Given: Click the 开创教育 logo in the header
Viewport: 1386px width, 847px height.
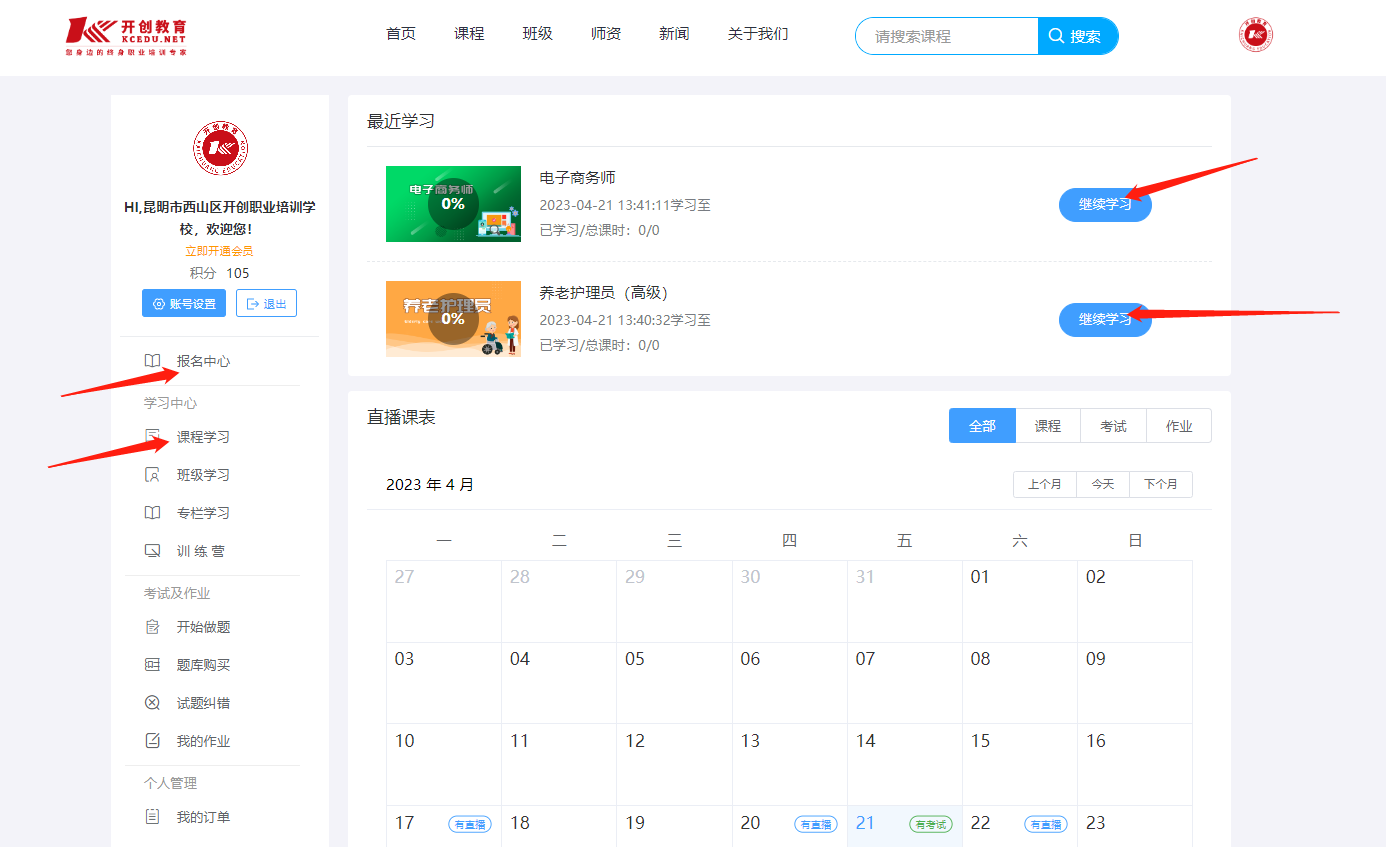Looking at the screenshot, I should (x=126, y=36).
